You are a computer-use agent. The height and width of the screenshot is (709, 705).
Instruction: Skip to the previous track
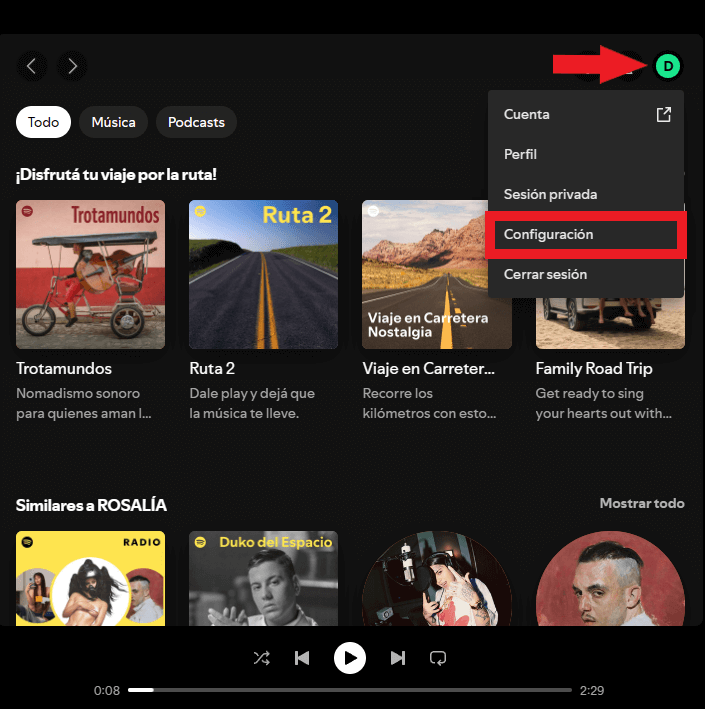click(x=302, y=658)
